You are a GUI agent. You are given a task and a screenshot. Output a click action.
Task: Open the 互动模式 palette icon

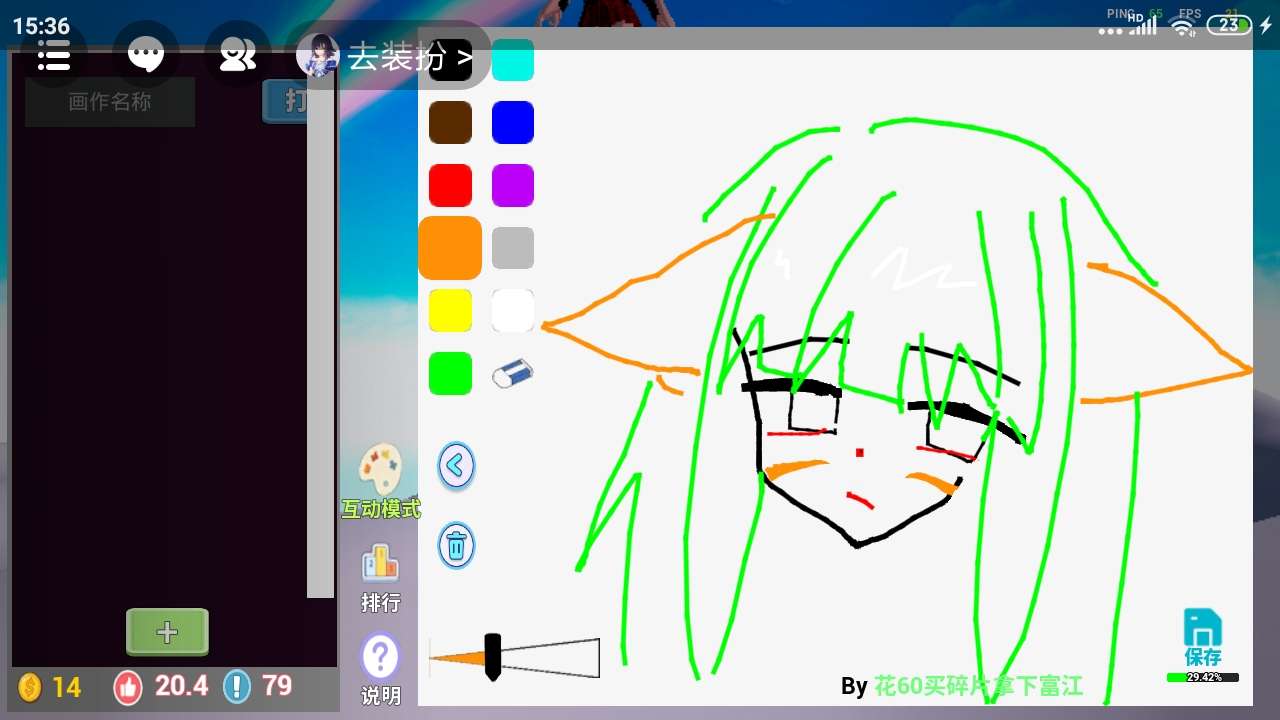381,481
